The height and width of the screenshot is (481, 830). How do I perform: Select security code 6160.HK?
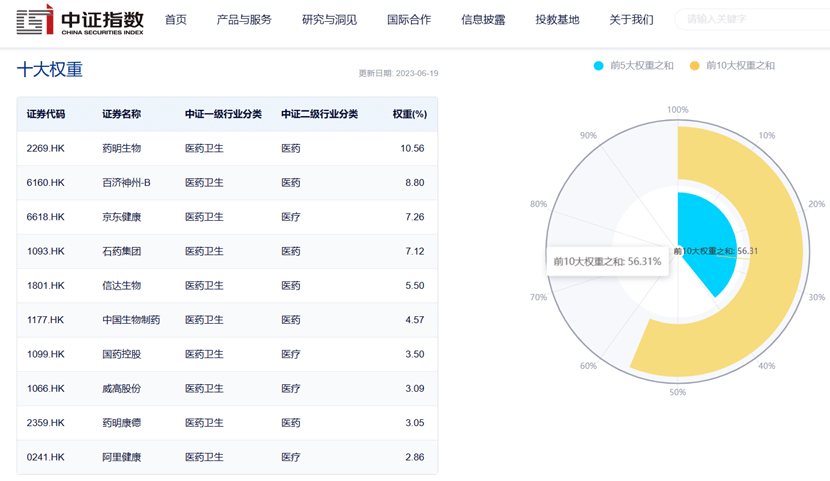pyautogui.click(x=46, y=183)
